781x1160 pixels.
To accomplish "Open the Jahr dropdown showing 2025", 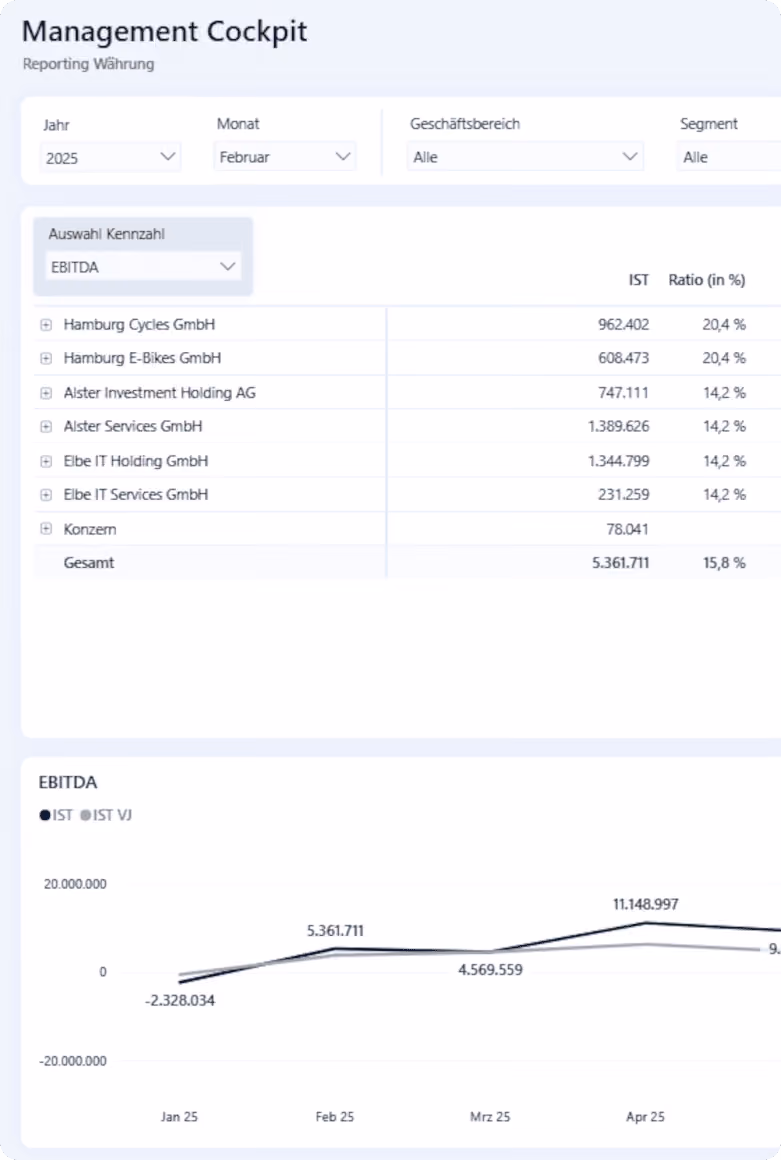I will [110, 158].
